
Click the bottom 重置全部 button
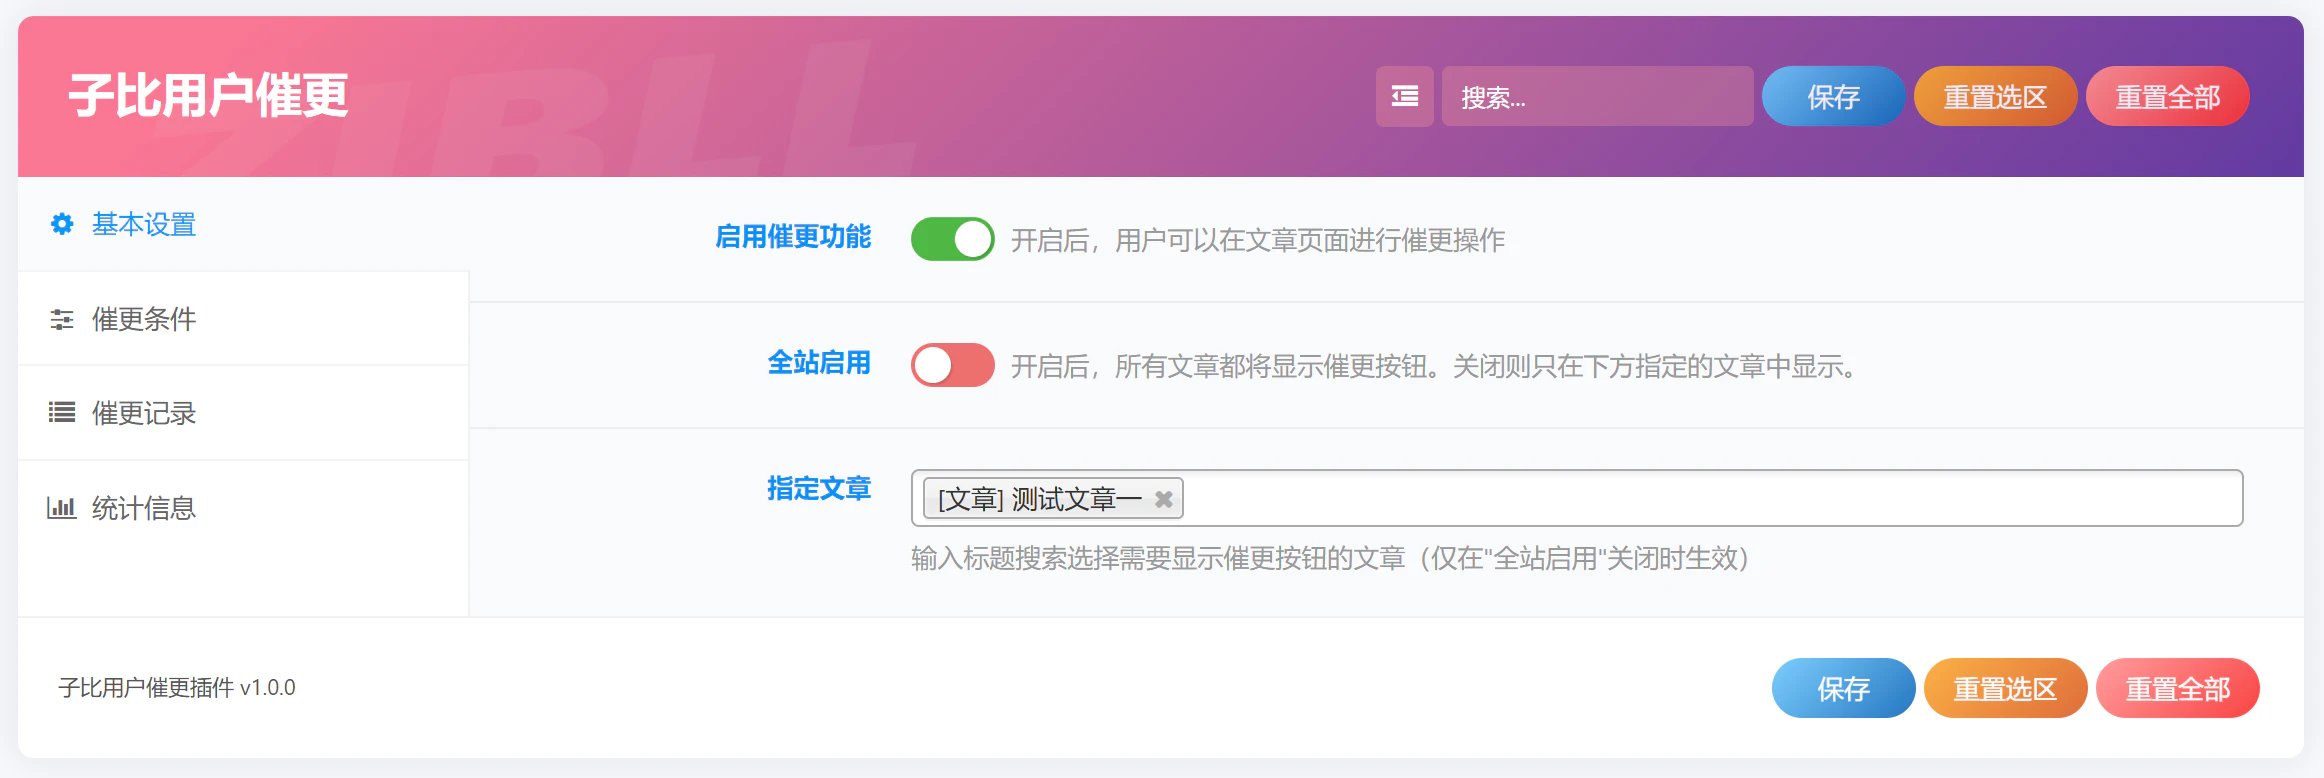2177,688
